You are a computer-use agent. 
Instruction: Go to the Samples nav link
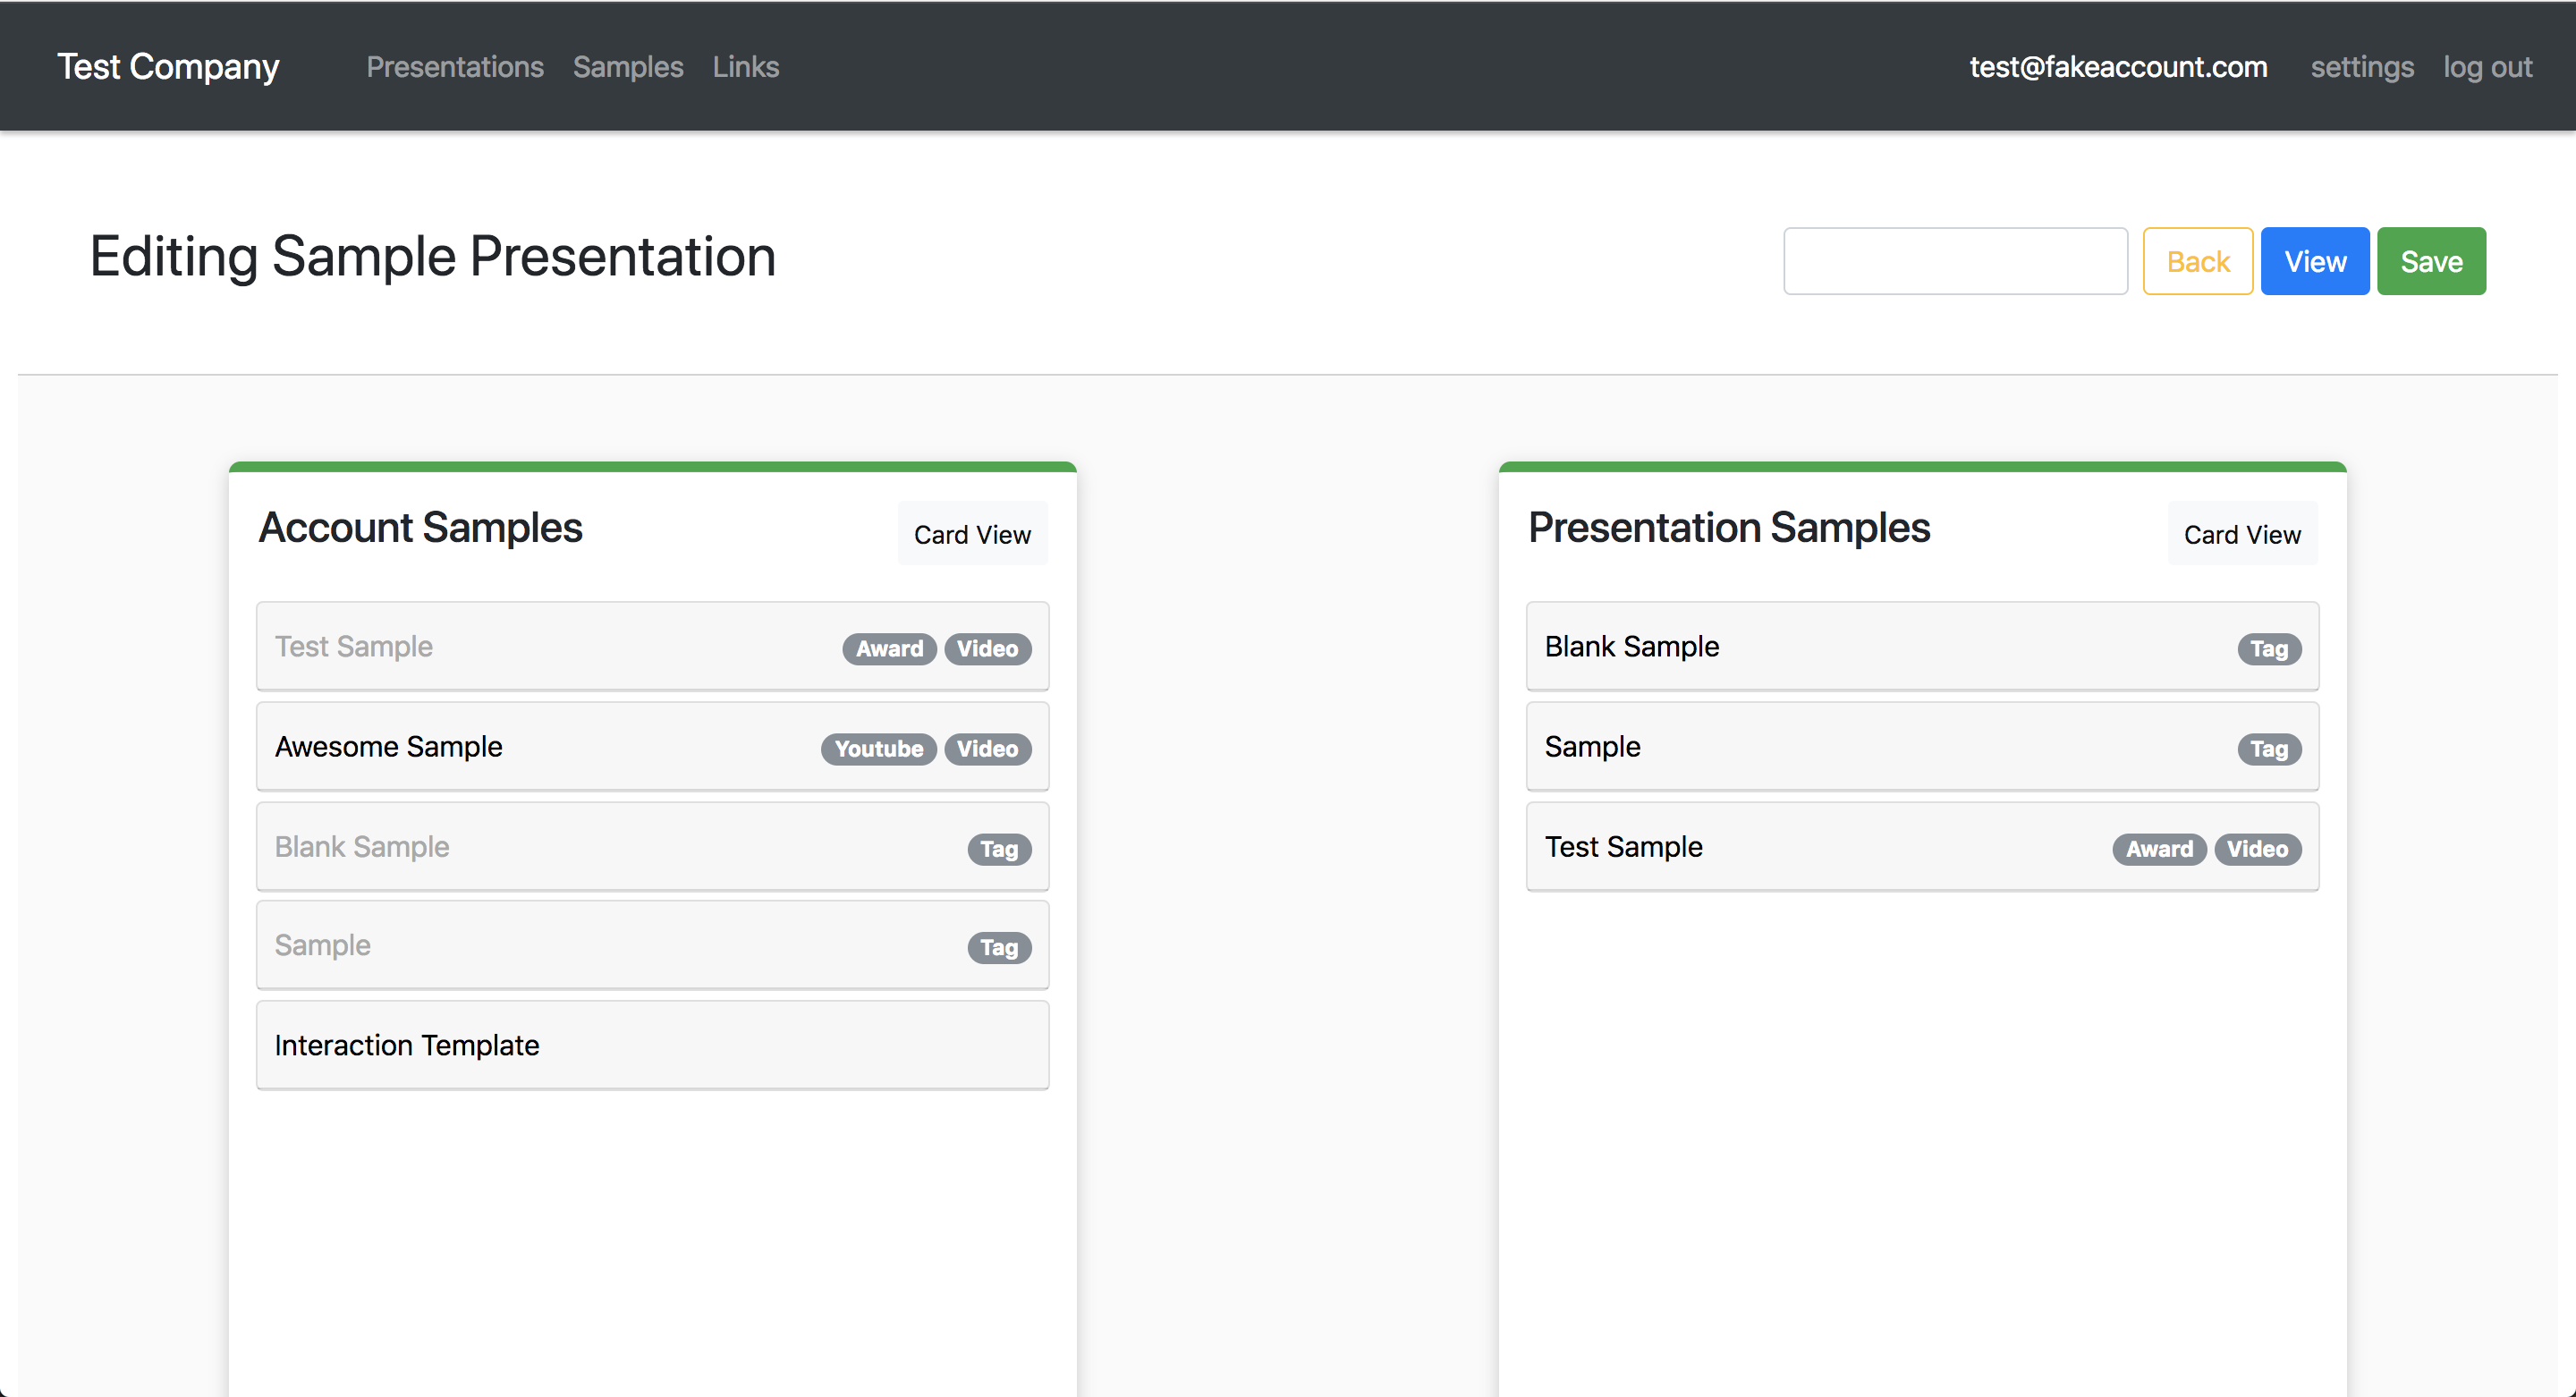627,67
